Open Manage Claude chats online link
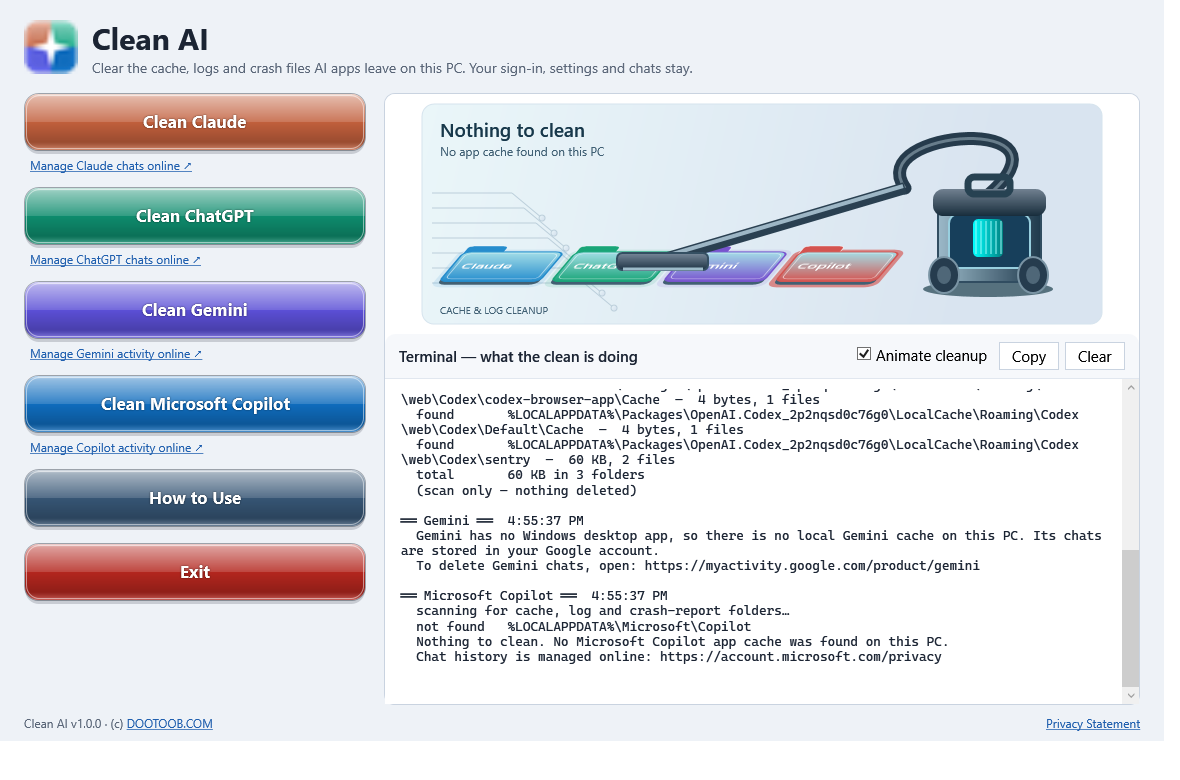This screenshot has height=780, width=1180. coord(111,166)
